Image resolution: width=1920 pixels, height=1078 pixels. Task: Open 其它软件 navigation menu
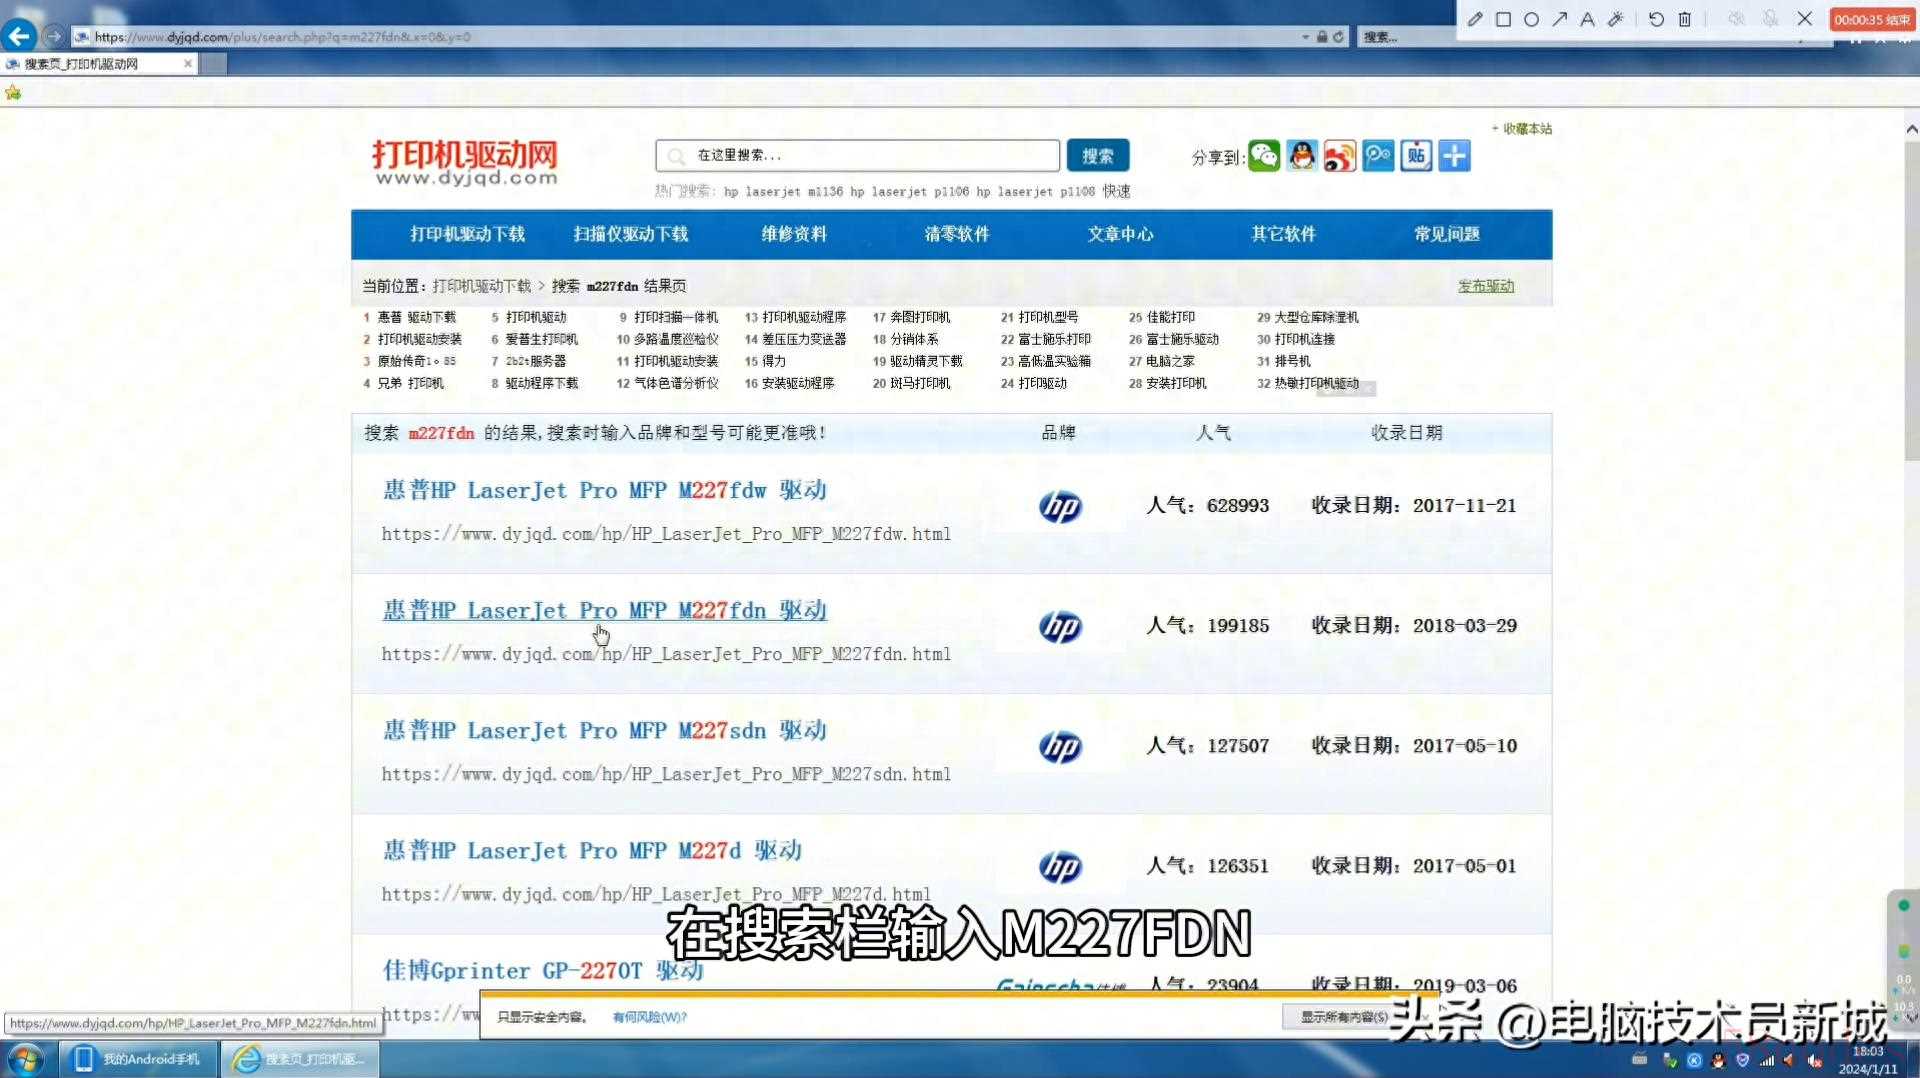coord(1284,234)
